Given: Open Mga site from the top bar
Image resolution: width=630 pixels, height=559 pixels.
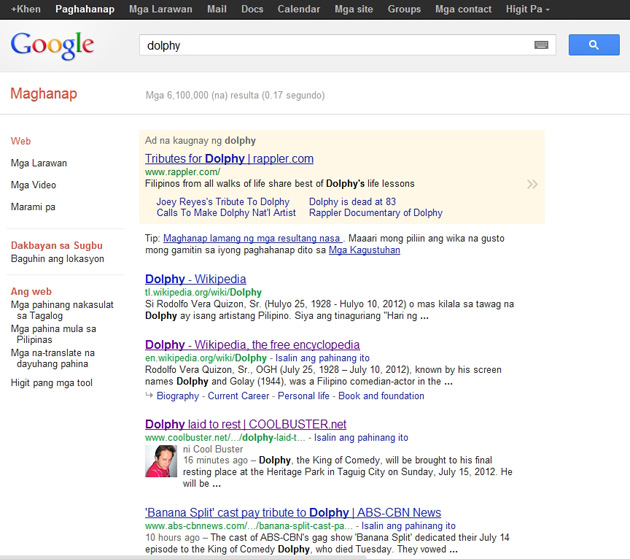Looking at the screenshot, I should (x=354, y=9).
